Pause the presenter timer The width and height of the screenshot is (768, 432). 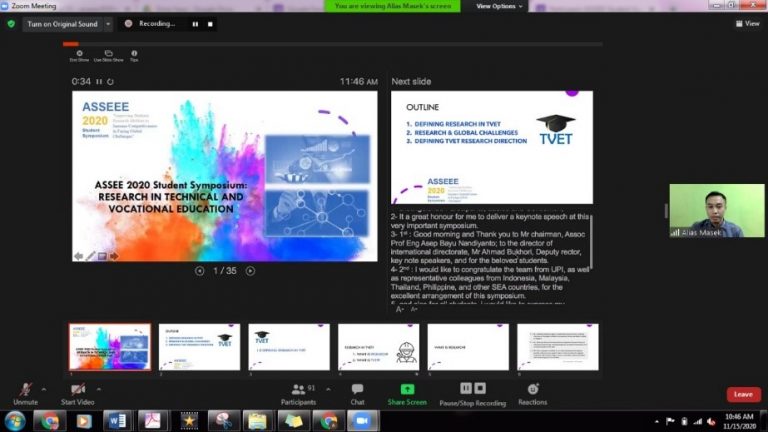coord(99,82)
